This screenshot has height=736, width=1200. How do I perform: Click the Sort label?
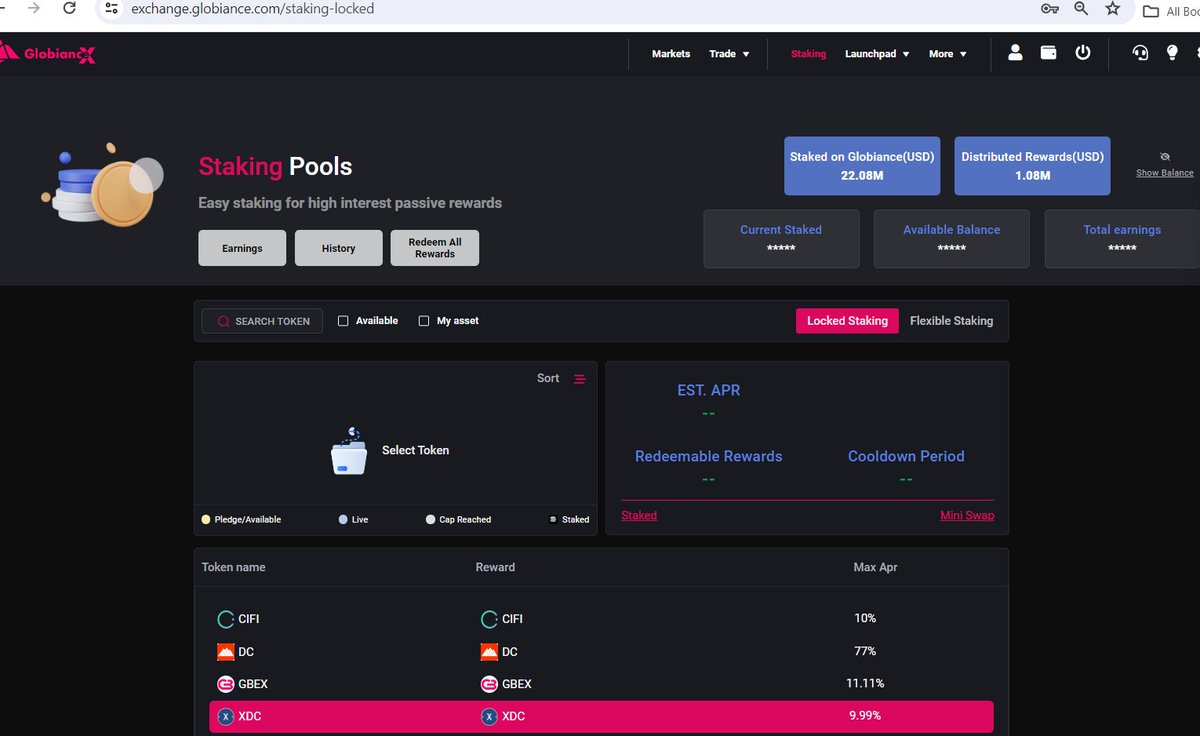pyautogui.click(x=548, y=378)
